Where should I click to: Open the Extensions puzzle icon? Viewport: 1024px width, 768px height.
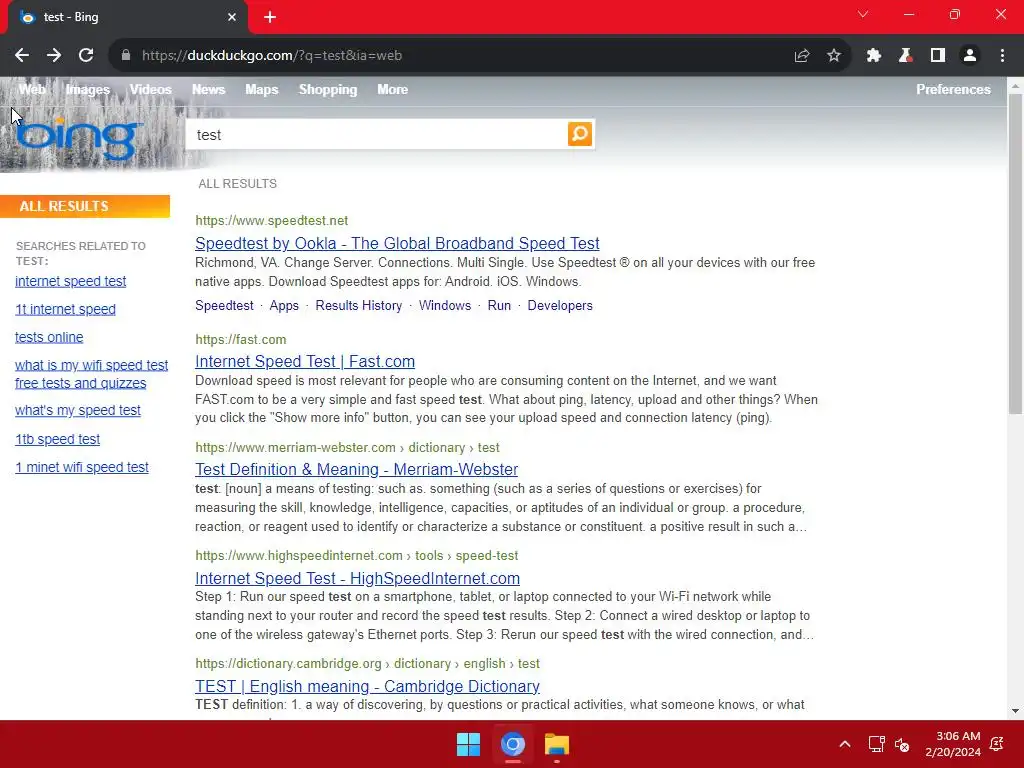(874, 56)
